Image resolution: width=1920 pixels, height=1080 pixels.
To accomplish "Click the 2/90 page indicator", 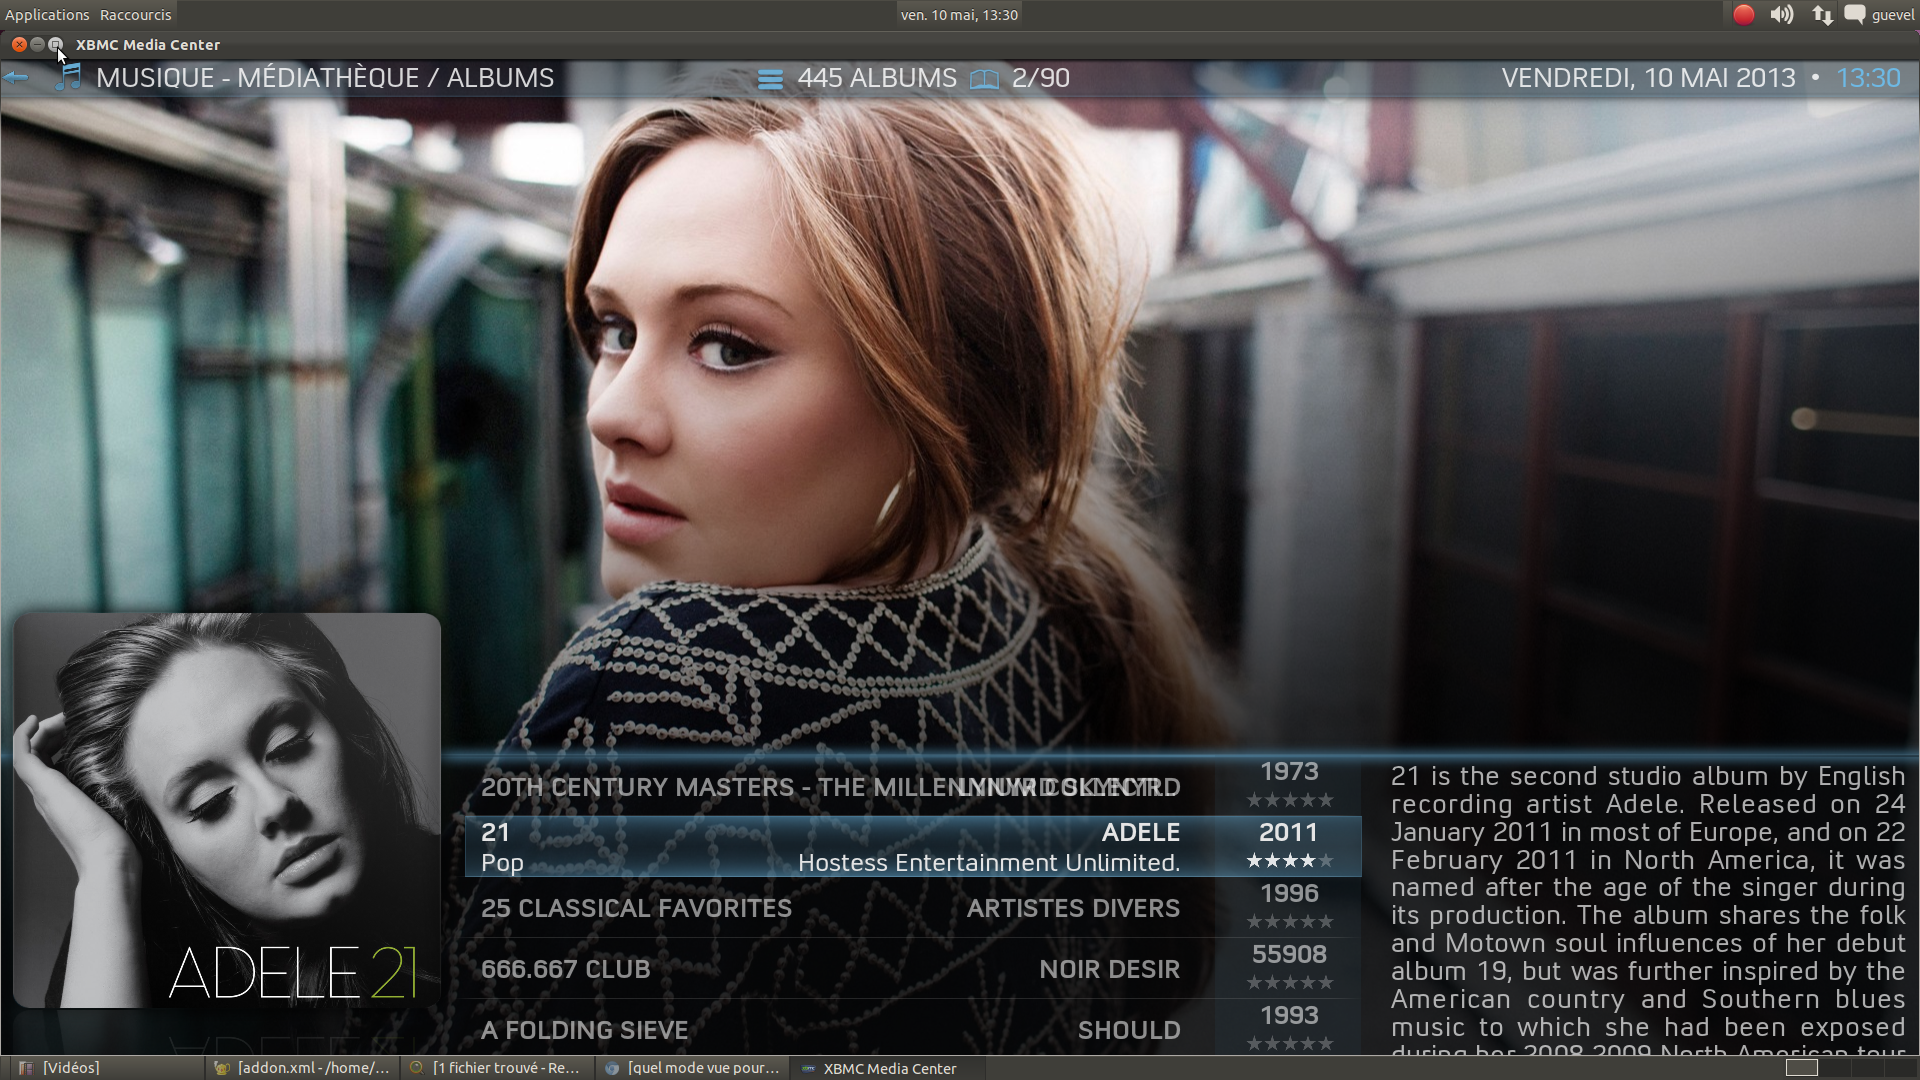I will (1040, 78).
